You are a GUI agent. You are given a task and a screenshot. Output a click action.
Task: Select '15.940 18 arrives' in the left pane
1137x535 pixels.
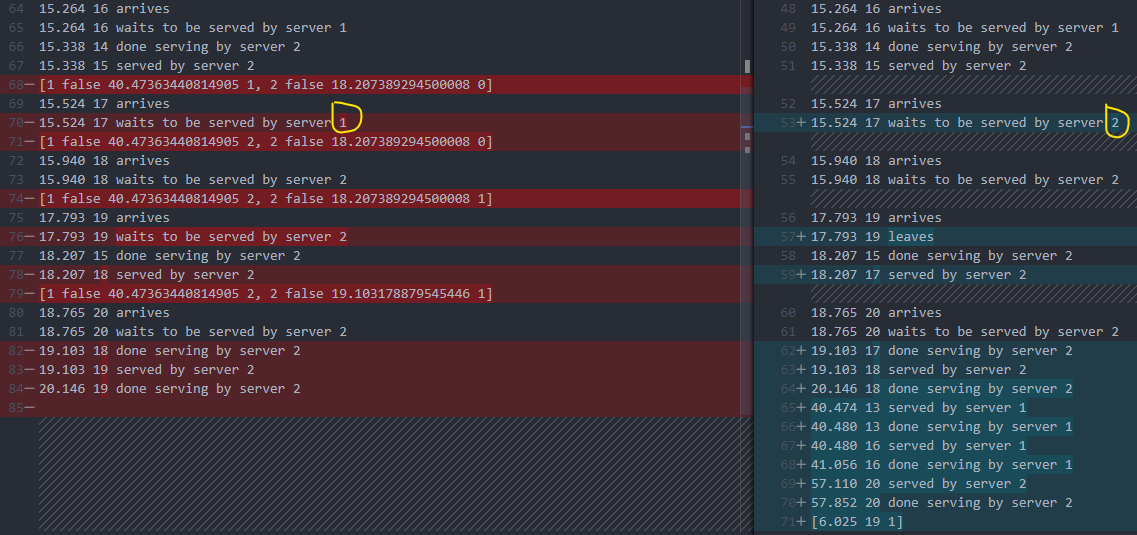(104, 160)
